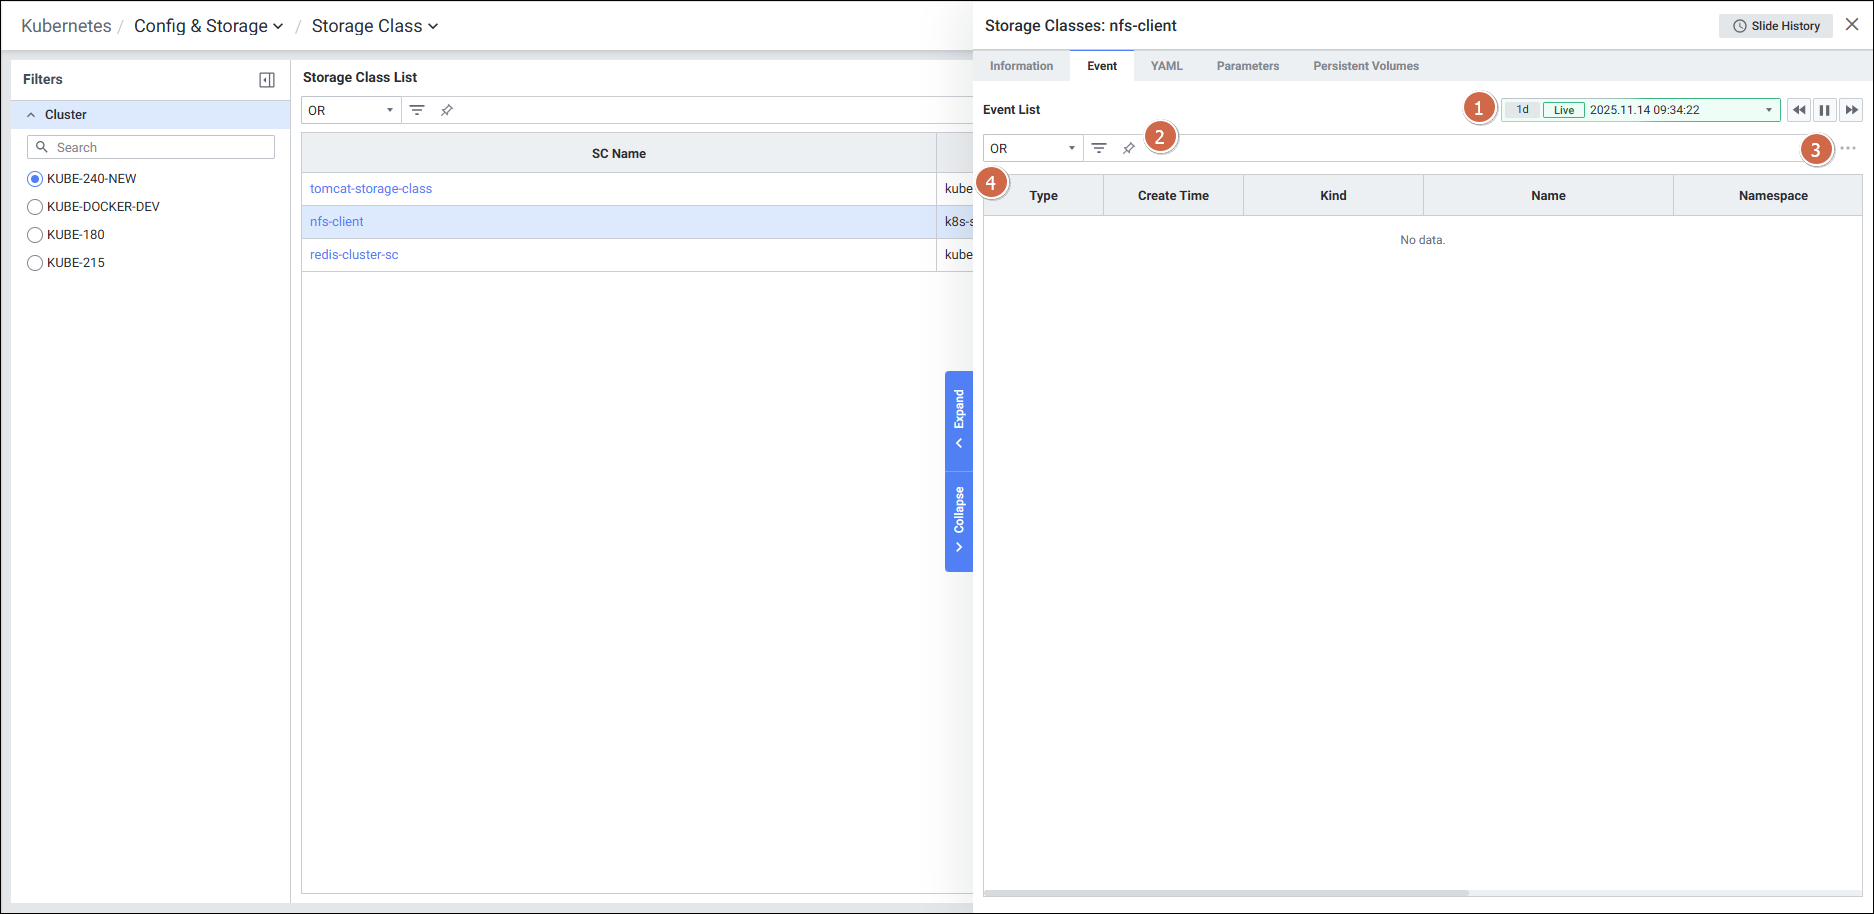This screenshot has width=1874, height=914.
Task: Click the Slide History button
Action: [x=1776, y=26]
